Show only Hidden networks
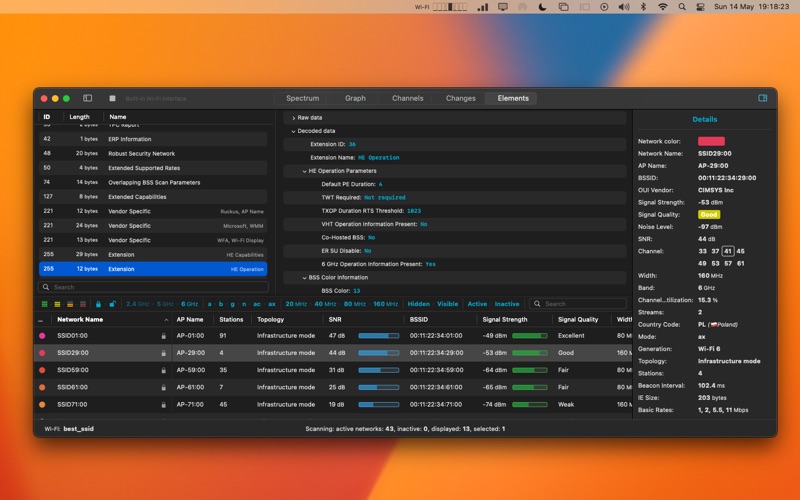 [x=418, y=304]
